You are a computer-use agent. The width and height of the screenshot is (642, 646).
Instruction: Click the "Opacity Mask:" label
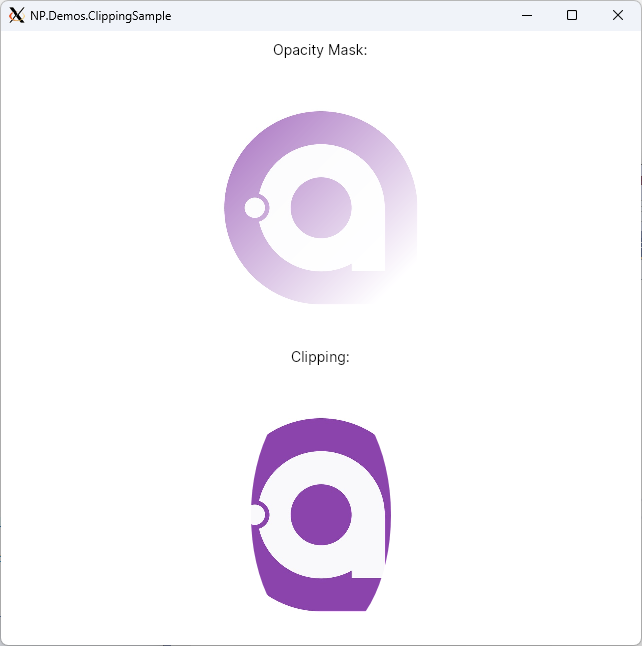[x=320, y=50]
